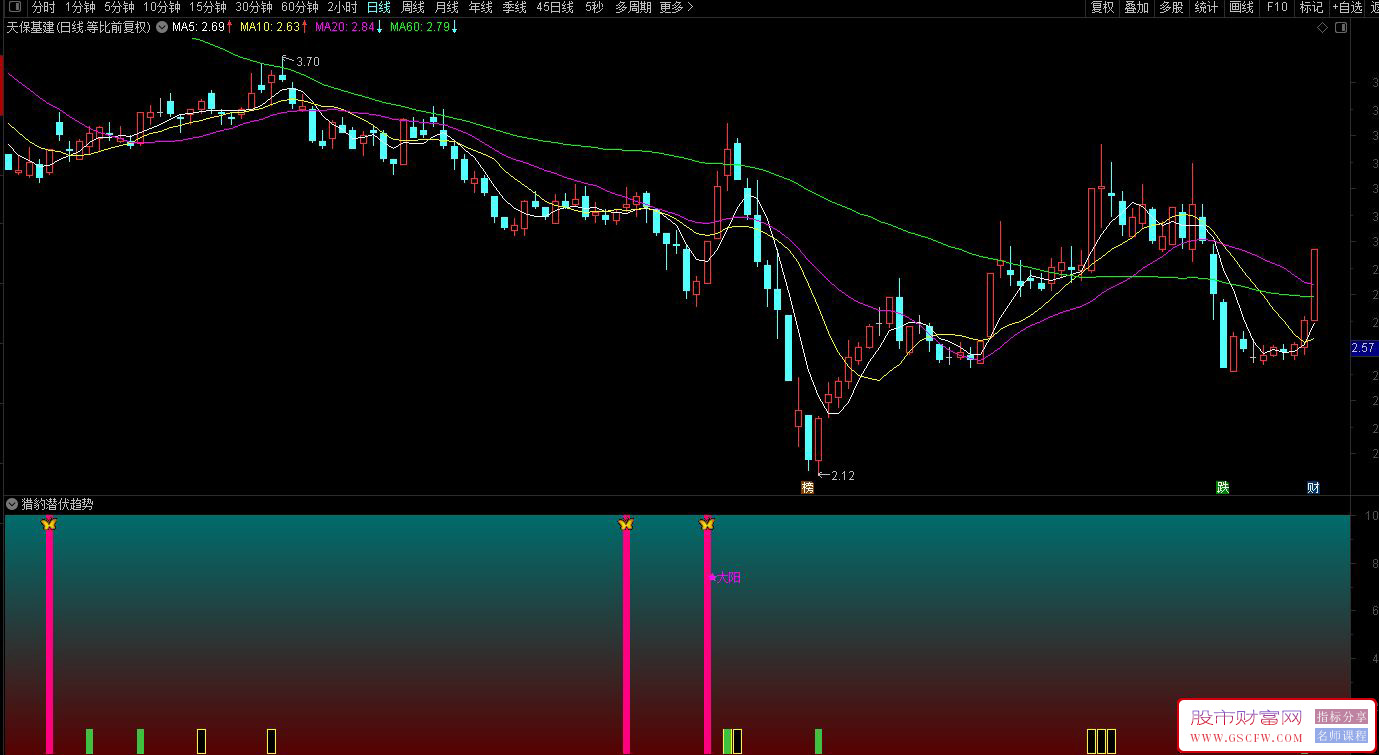
Task: Switch to 年线 yearly chart
Action: click(x=480, y=7)
